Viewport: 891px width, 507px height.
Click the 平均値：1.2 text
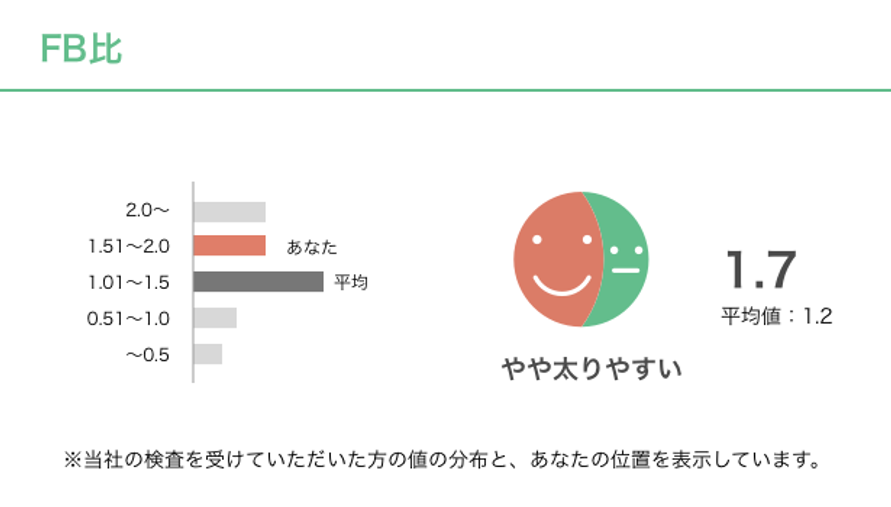777,316
